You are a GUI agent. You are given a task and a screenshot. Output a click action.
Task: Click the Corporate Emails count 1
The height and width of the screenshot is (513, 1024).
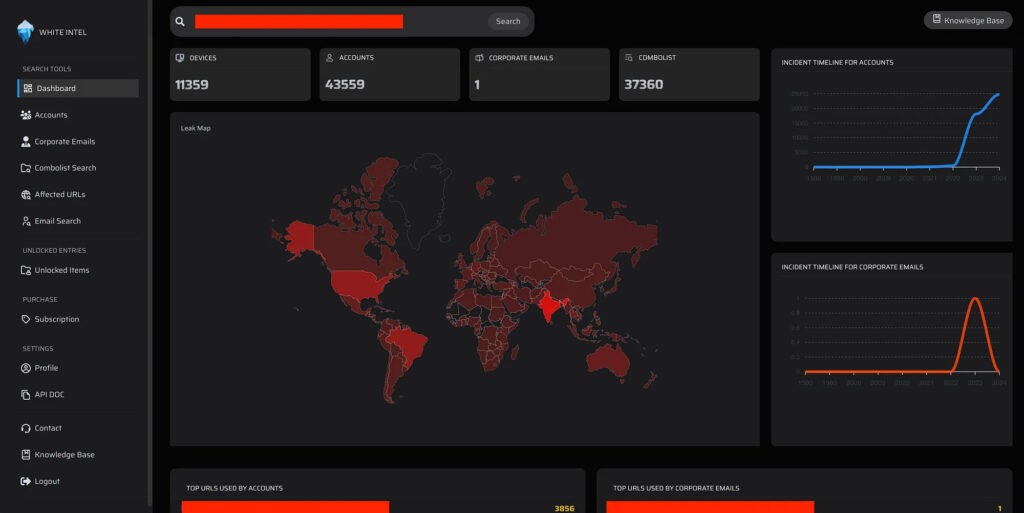click(x=477, y=85)
